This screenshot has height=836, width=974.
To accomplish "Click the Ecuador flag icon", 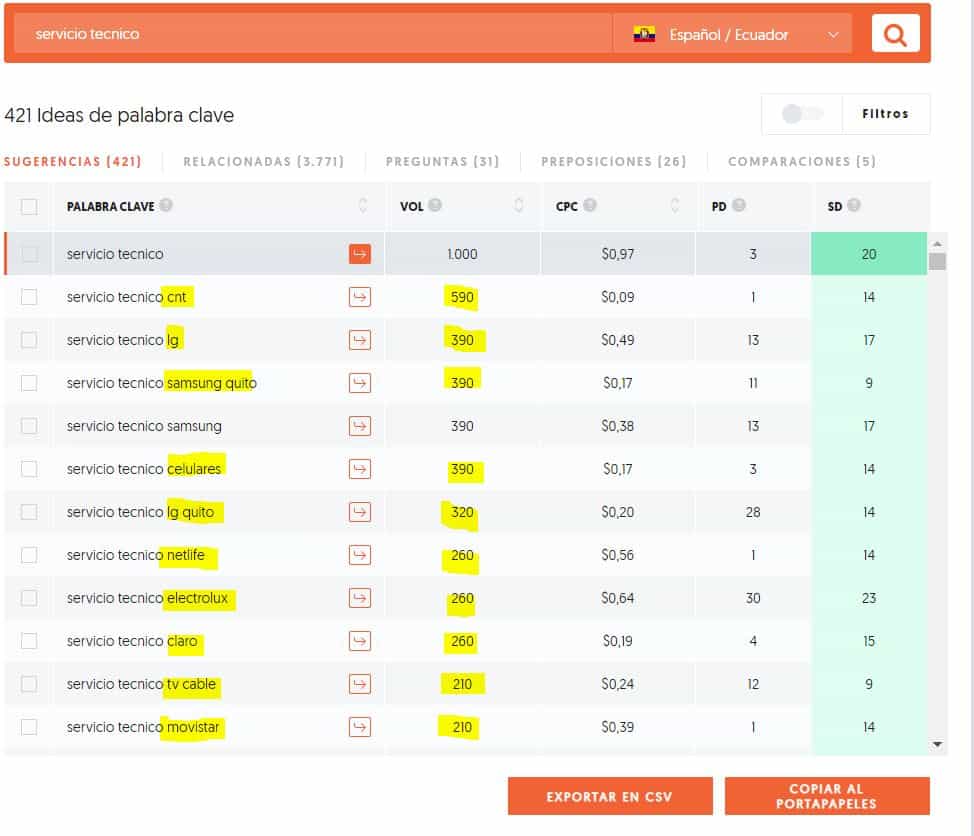I will tap(644, 34).
